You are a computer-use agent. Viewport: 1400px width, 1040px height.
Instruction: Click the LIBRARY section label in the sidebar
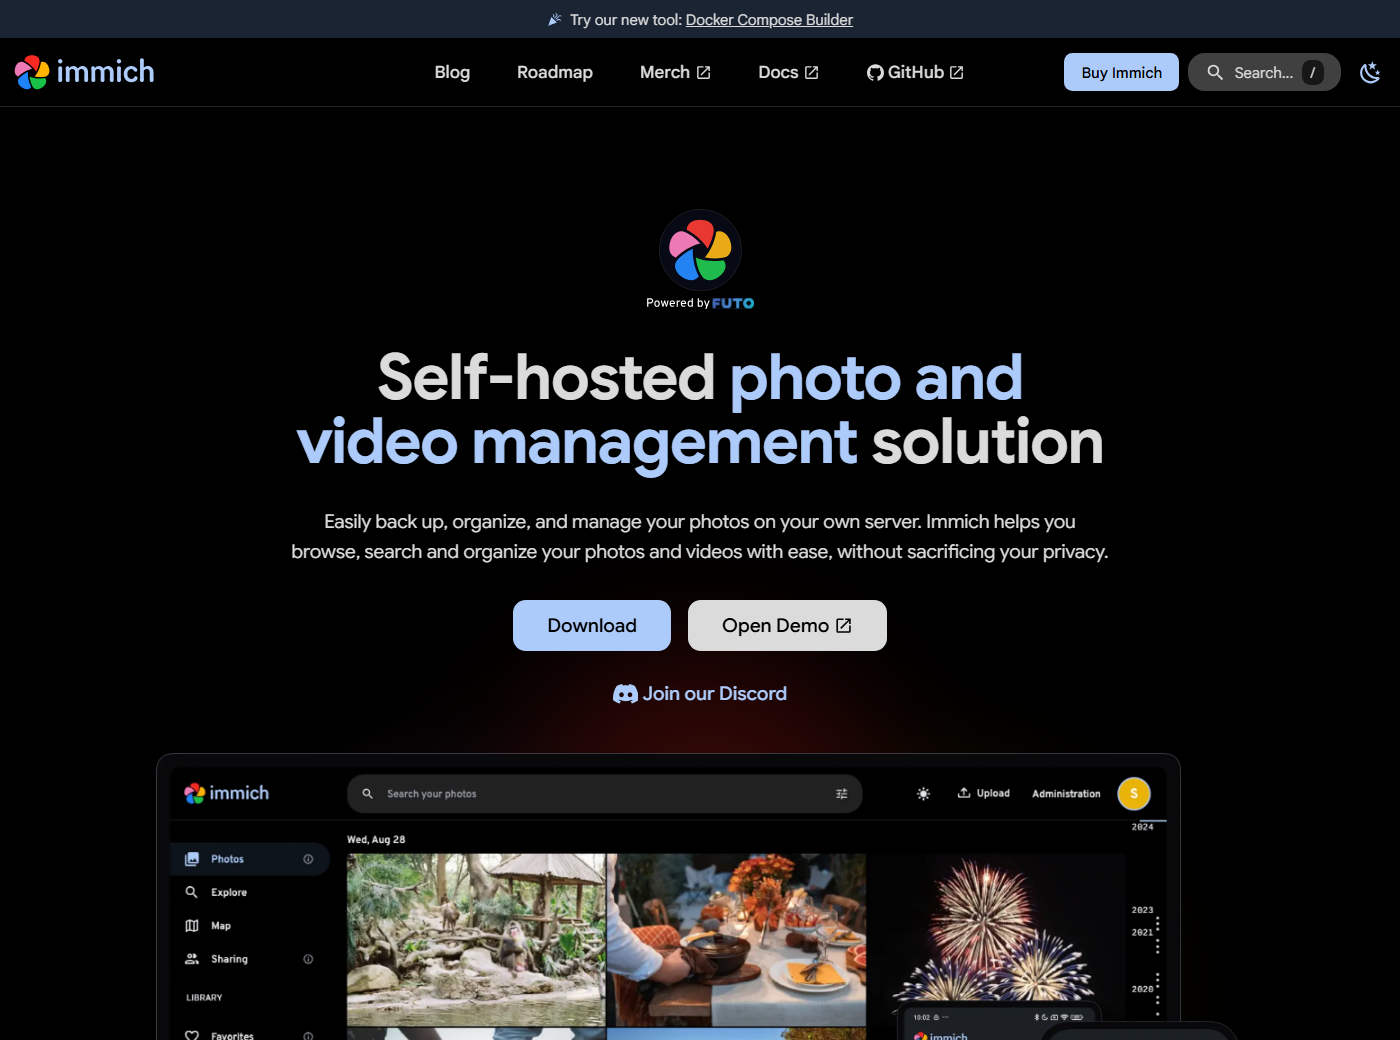(204, 998)
